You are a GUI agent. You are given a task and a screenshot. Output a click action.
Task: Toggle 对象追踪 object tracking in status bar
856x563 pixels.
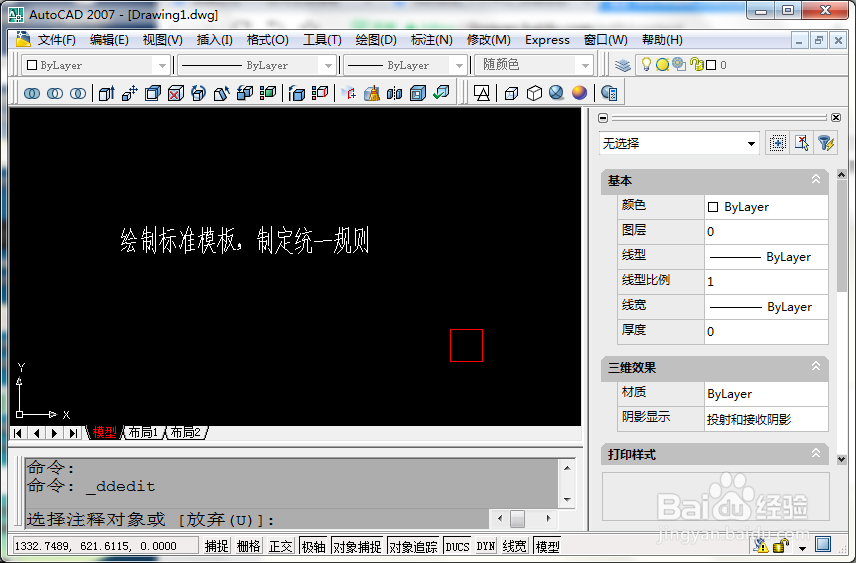pyautogui.click(x=413, y=546)
